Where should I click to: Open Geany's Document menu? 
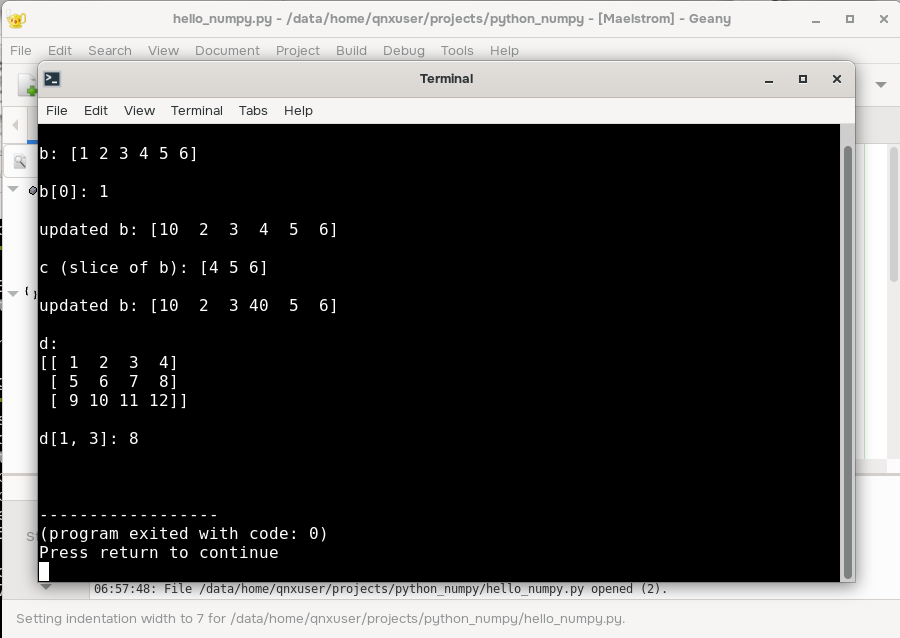(x=227, y=50)
